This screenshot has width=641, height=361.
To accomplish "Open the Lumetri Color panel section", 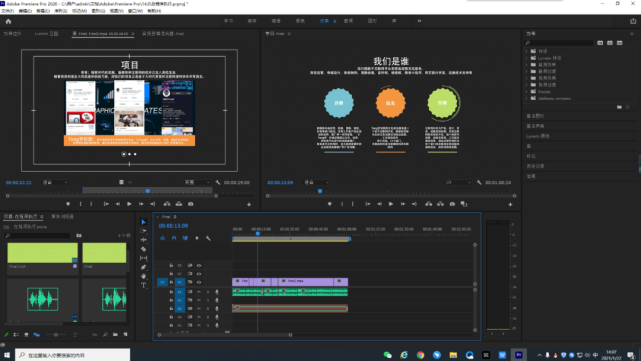I will point(538,136).
